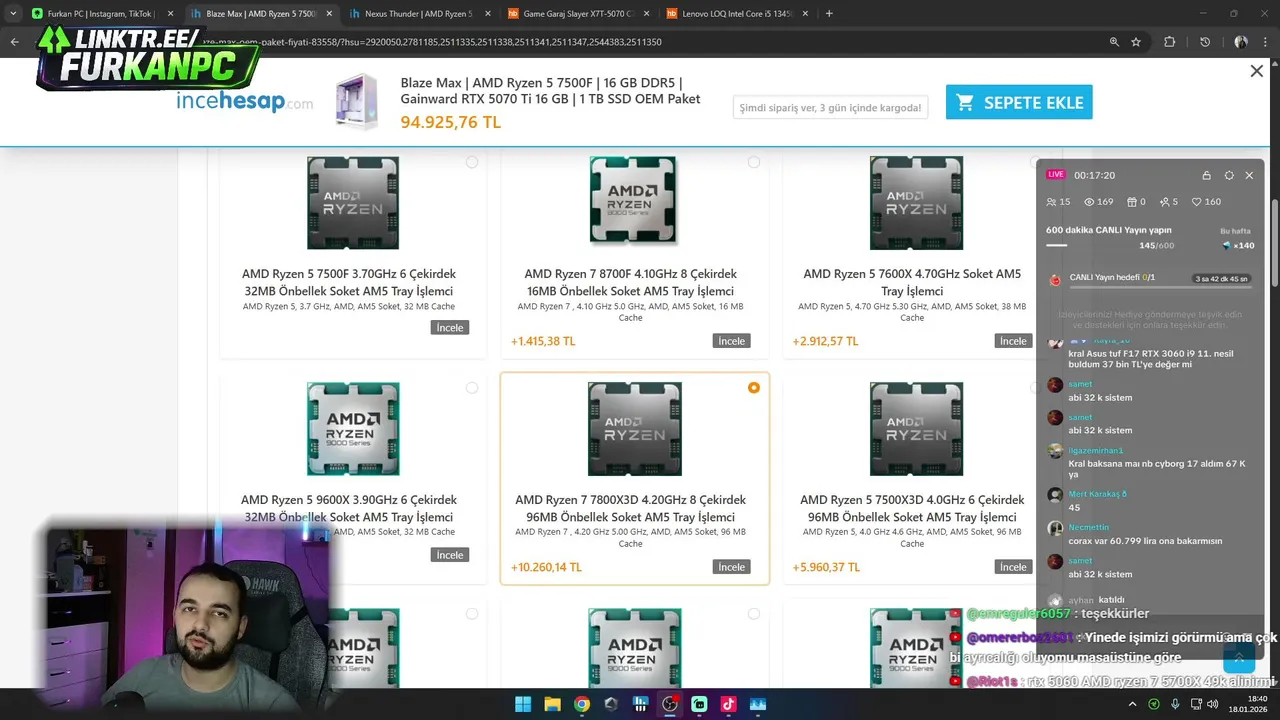Image resolution: width=1280 pixels, height=720 pixels.
Task: Select the Blaze Max AMD Ryzen tab
Action: [x=261, y=14]
